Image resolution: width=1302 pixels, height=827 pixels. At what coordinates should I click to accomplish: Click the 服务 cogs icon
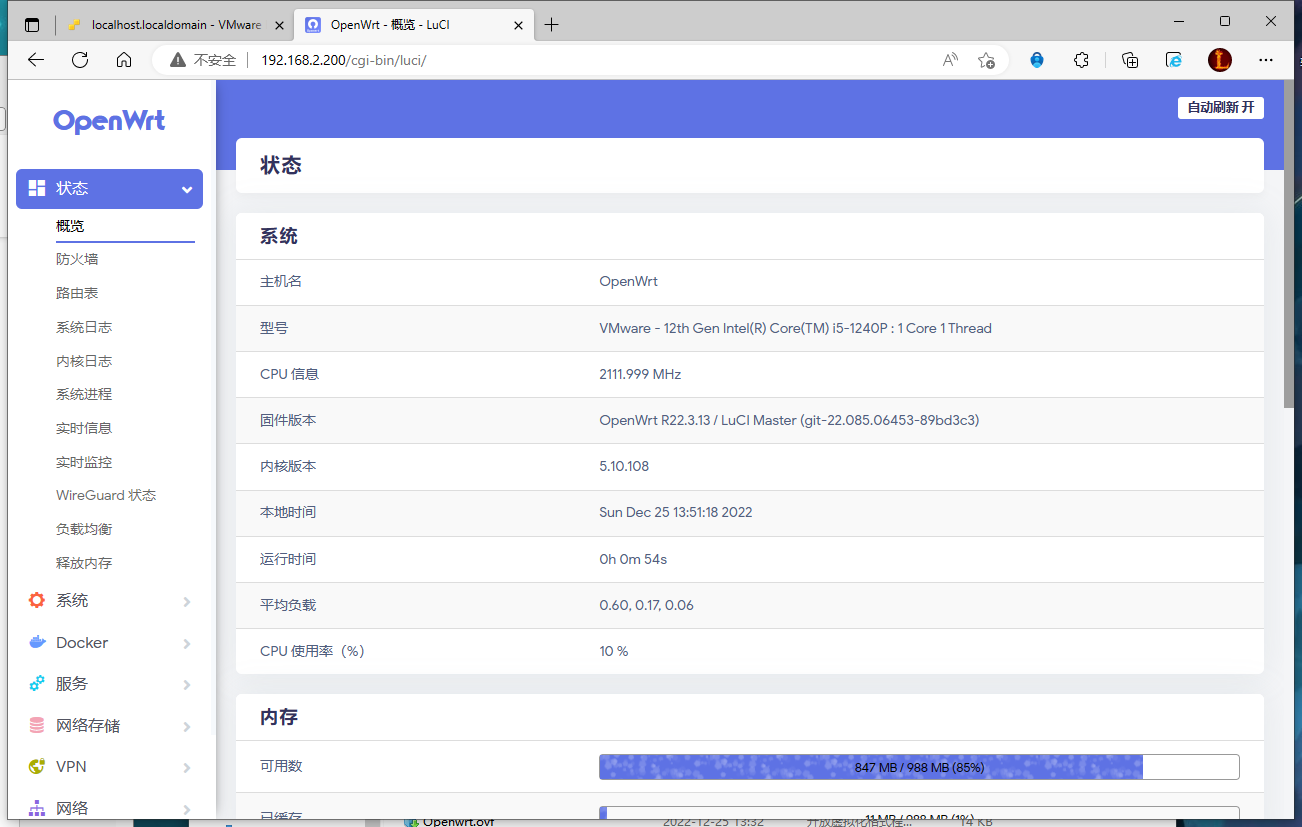click(x=37, y=683)
